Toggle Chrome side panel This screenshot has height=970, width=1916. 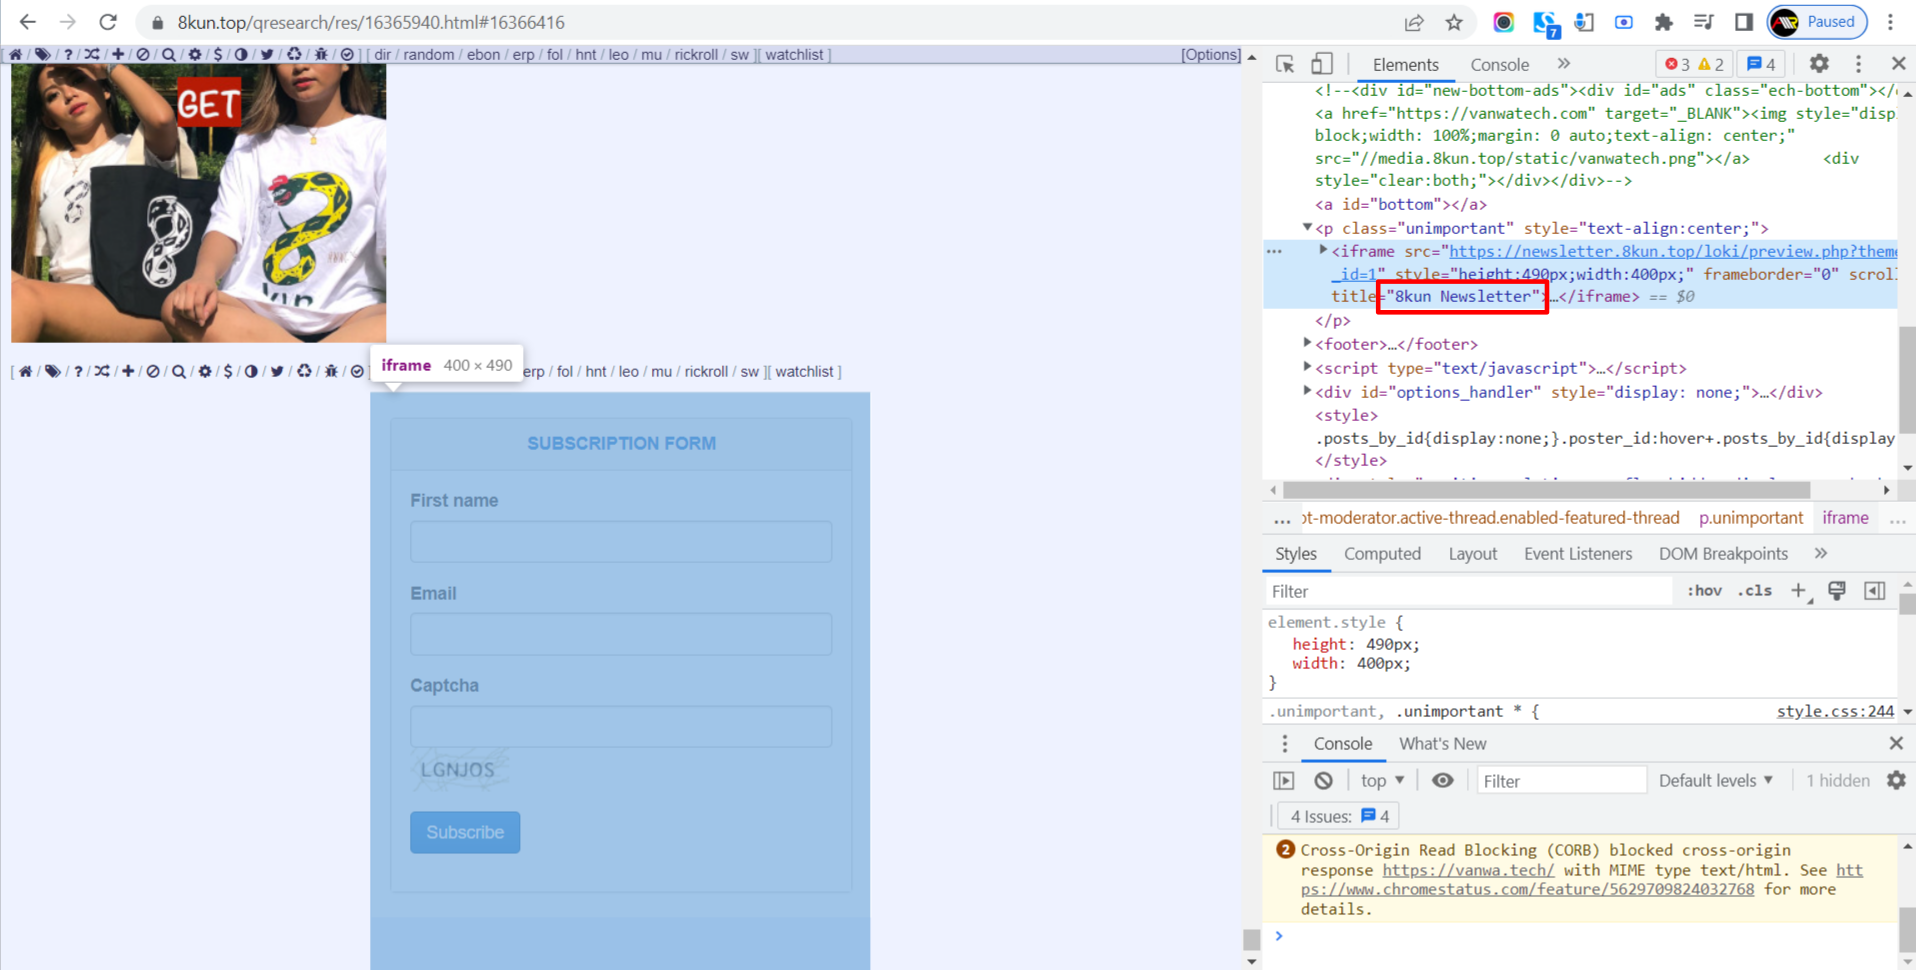pyautogui.click(x=1744, y=22)
